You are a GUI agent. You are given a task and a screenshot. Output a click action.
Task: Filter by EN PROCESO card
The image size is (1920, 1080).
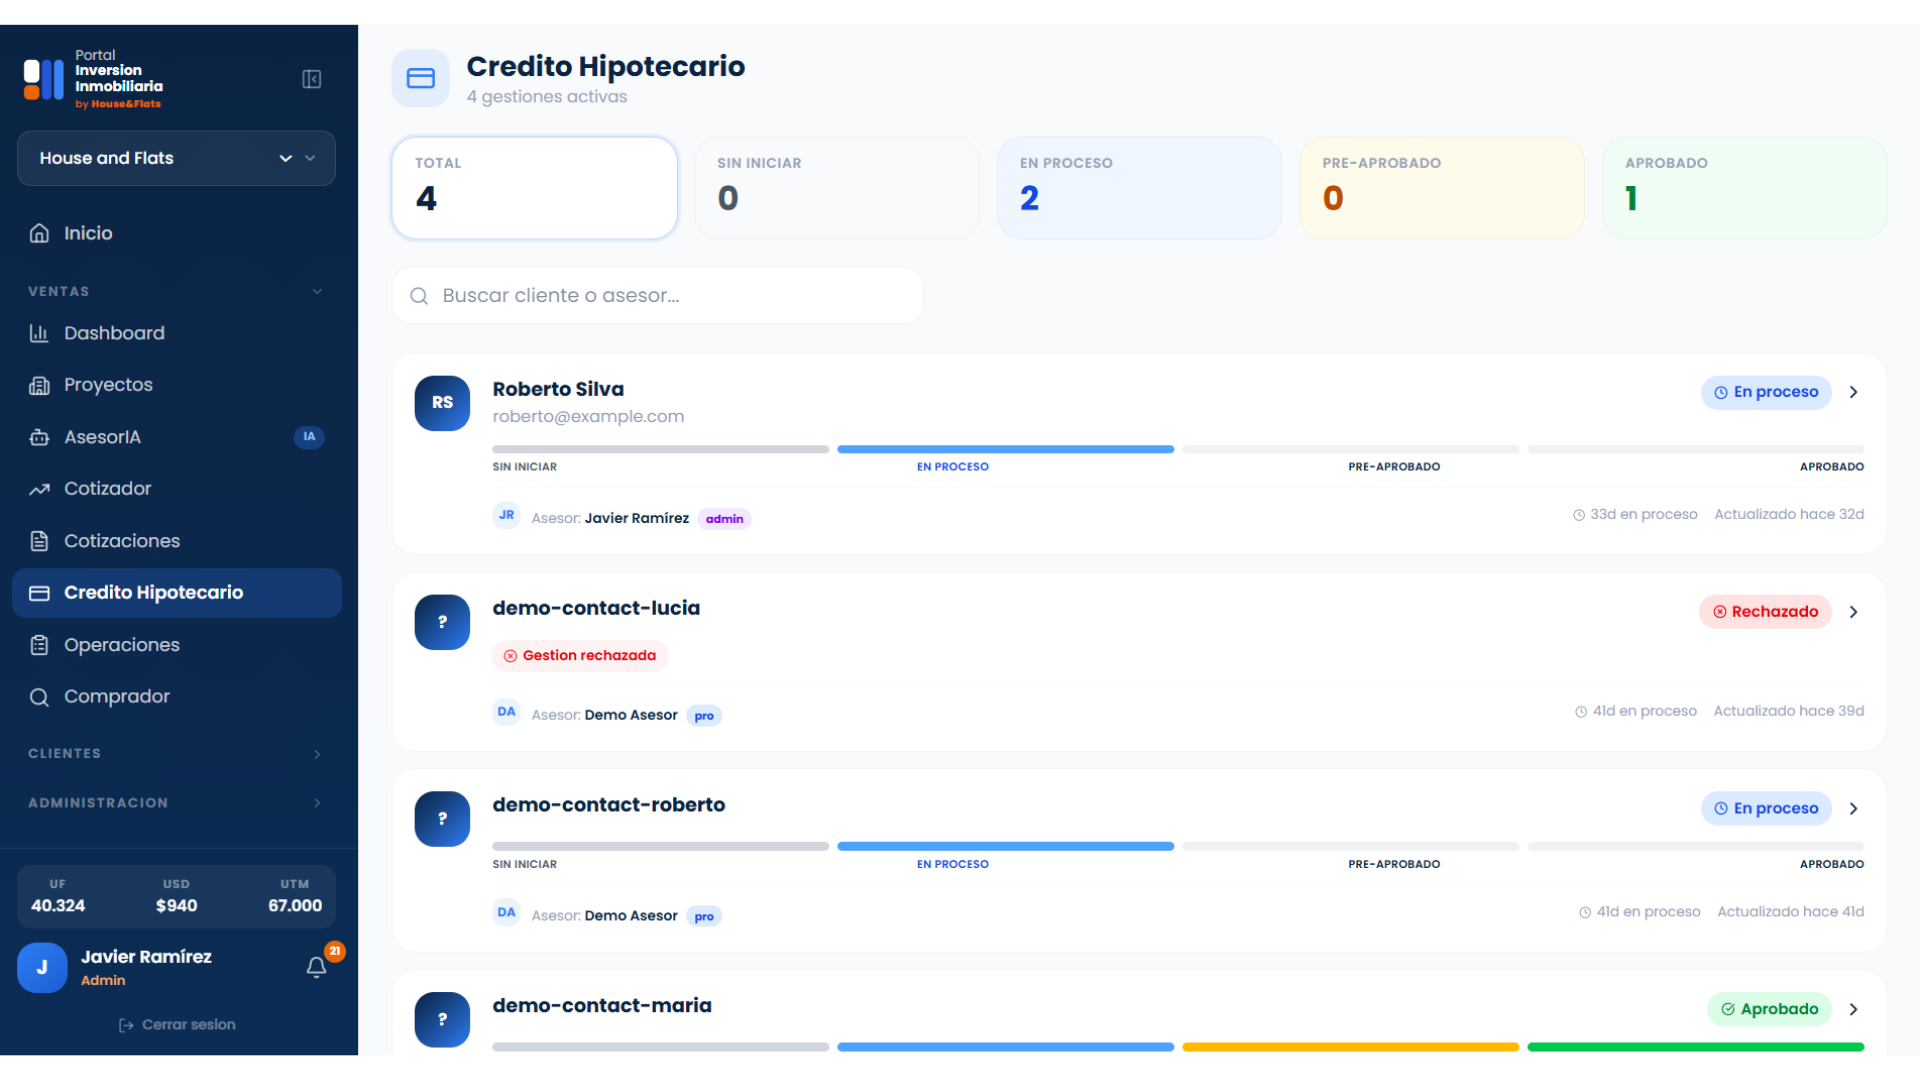click(x=1140, y=188)
